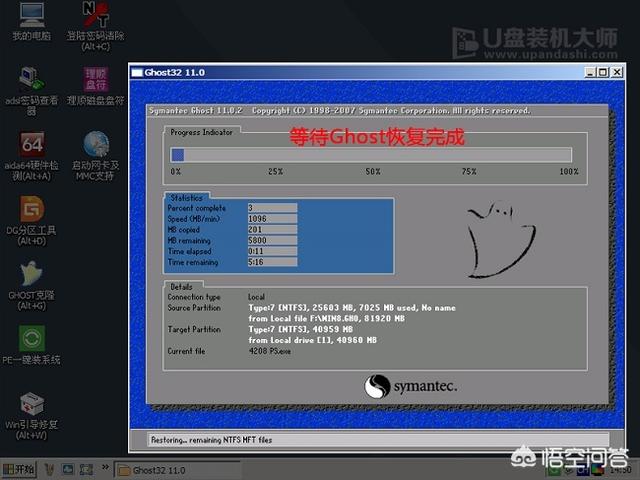Click Speed (MB/min) value 1096
Viewport: 640px width, 480px height.
click(272, 219)
